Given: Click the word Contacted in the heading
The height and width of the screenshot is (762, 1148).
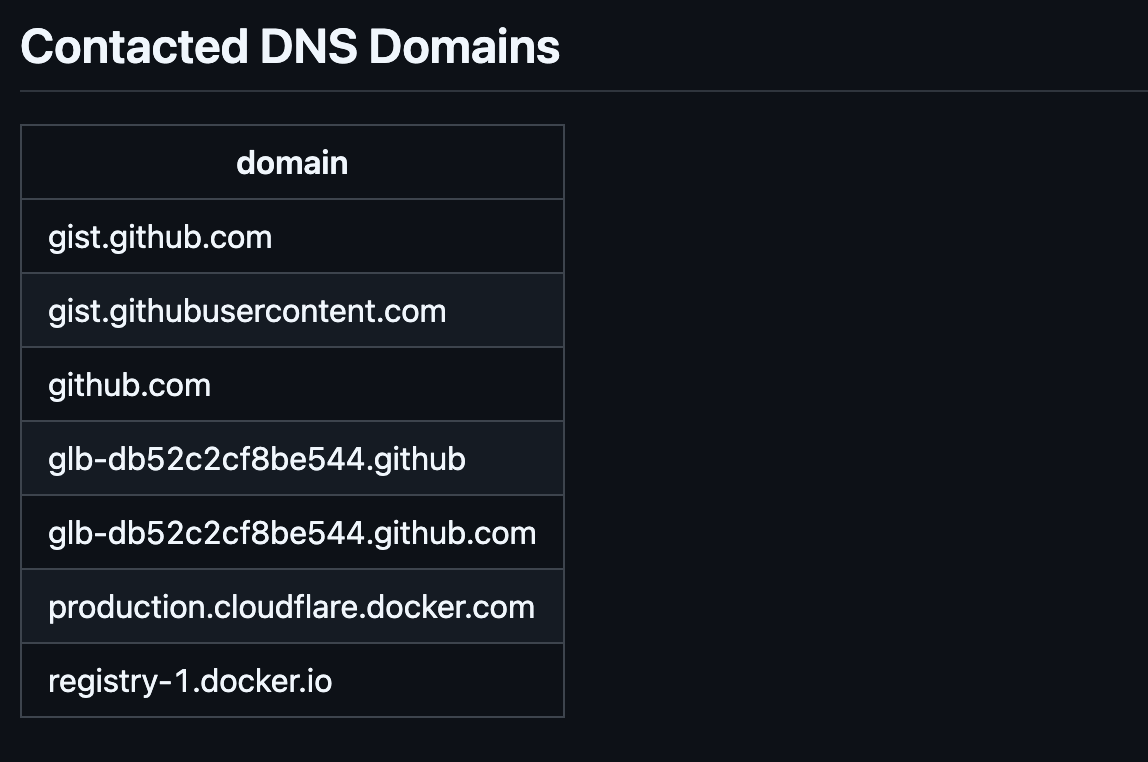Looking at the screenshot, I should 134,47.
